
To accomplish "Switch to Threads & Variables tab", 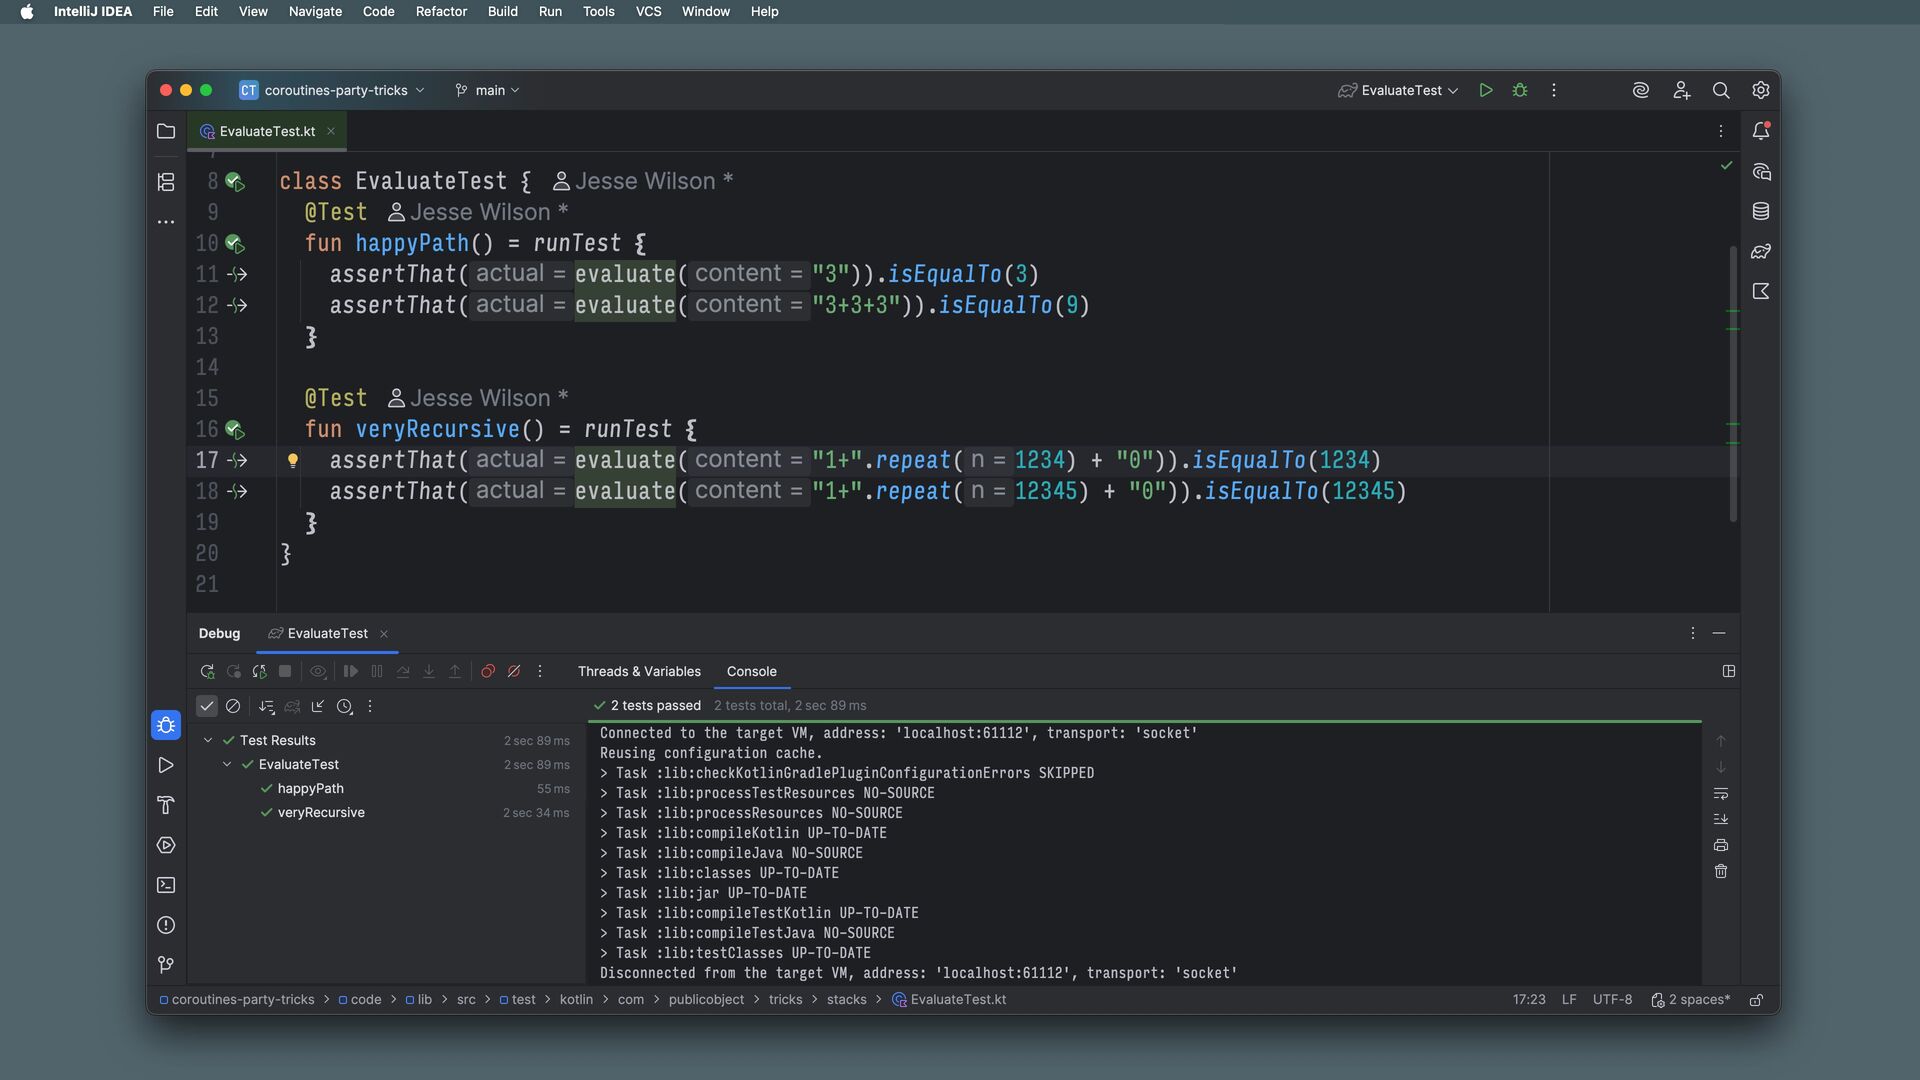I will coord(639,672).
